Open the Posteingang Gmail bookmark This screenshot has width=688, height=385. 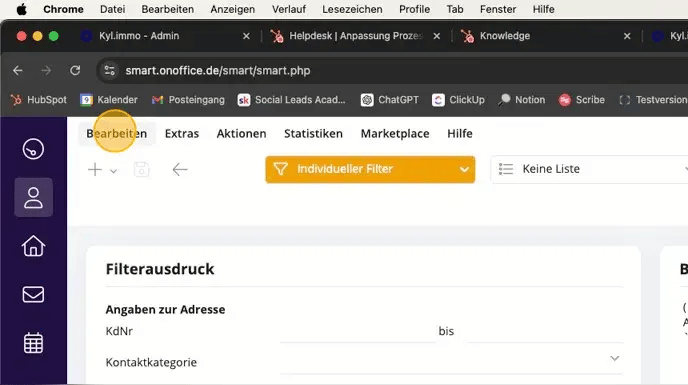coord(188,100)
